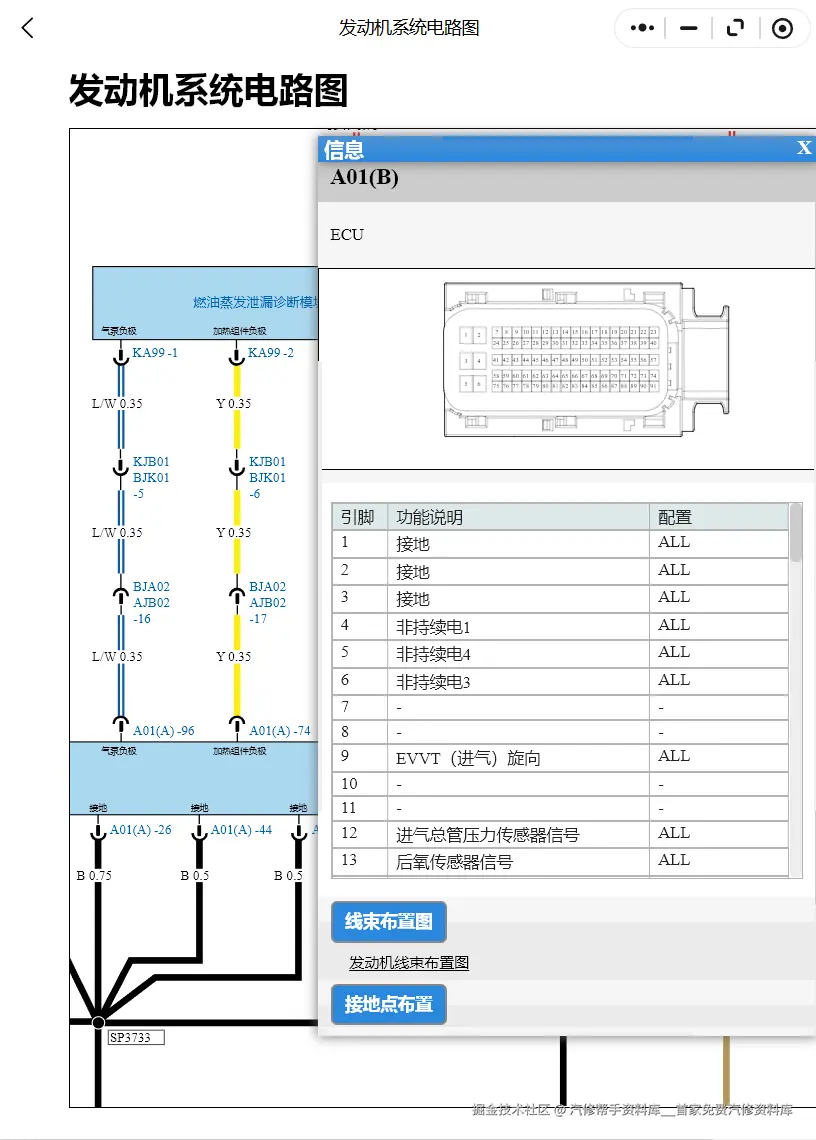Viewport: 816px width, 1140px height.
Task: Click the ECU connector pinout image
Action: [586, 360]
